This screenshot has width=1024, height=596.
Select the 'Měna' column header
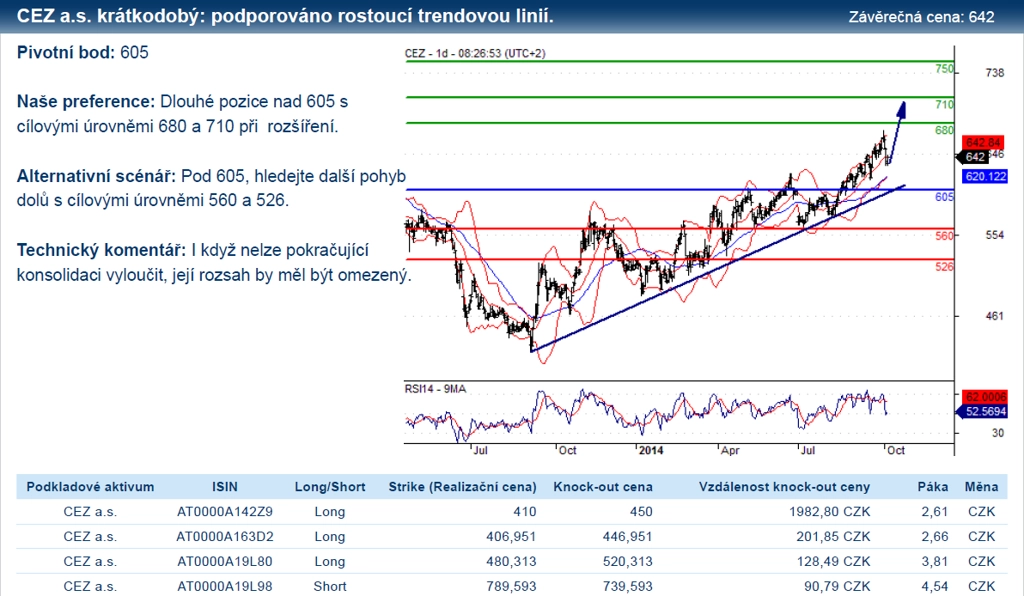pyautogui.click(x=982, y=487)
